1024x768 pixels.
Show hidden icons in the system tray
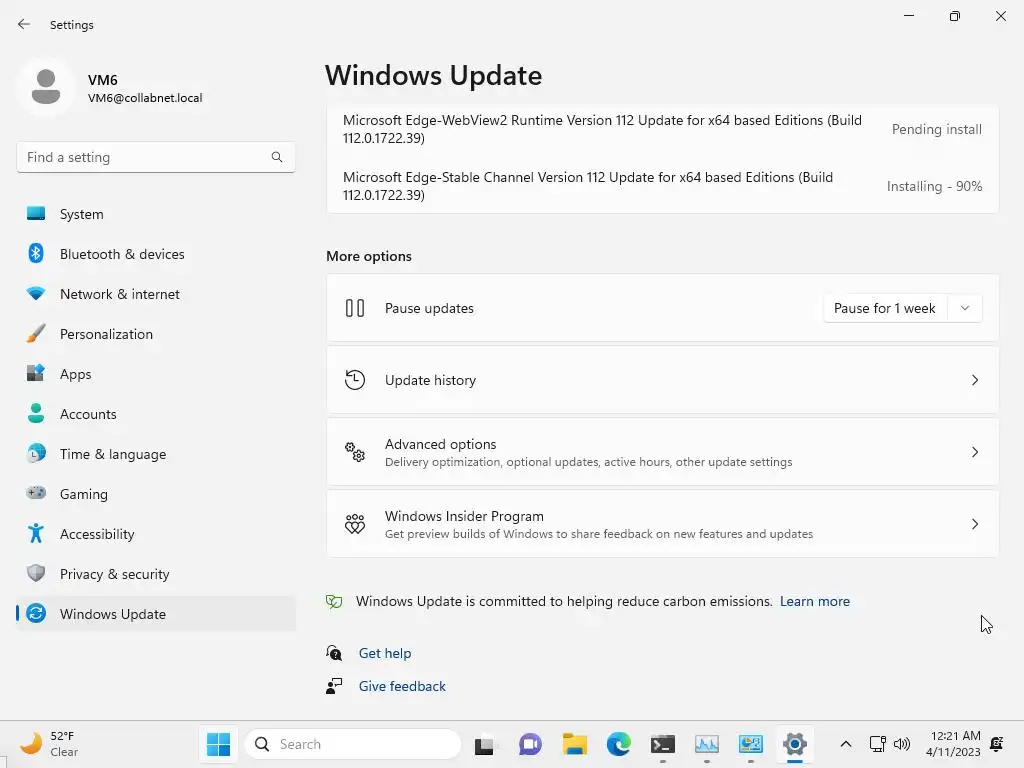click(x=845, y=744)
